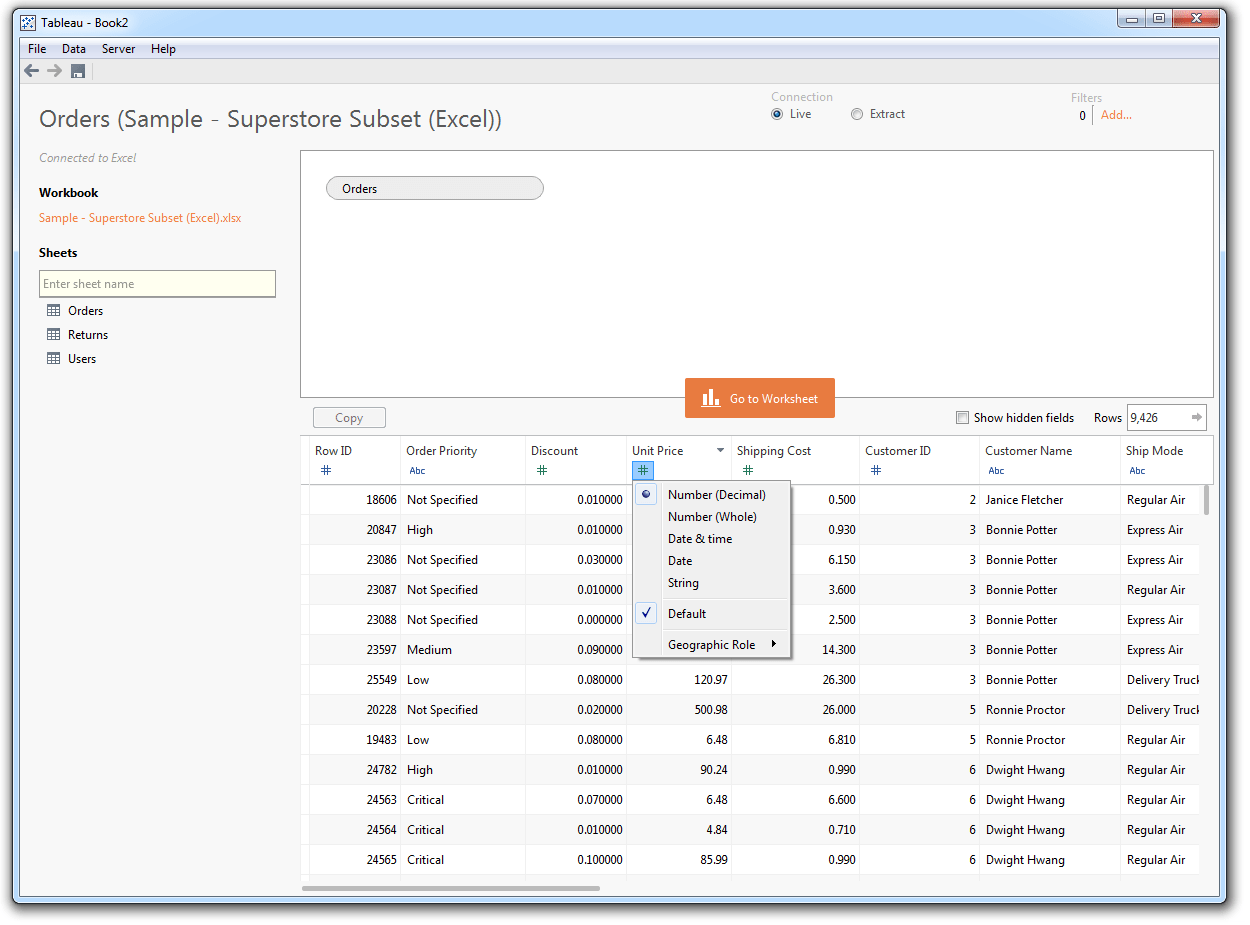Click Customer ID number data type icon
Viewport: 1250px width, 925px height.
(x=875, y=470)
